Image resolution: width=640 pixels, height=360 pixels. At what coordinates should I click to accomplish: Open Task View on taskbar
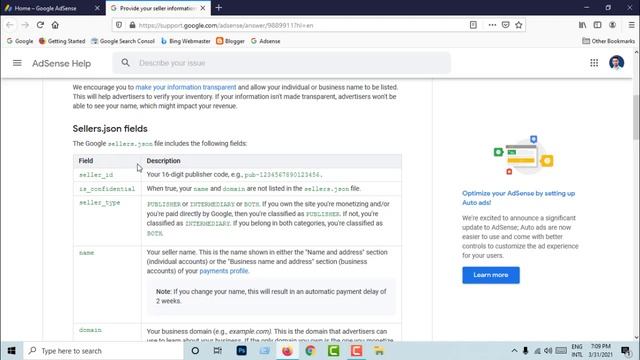[218, 351]
